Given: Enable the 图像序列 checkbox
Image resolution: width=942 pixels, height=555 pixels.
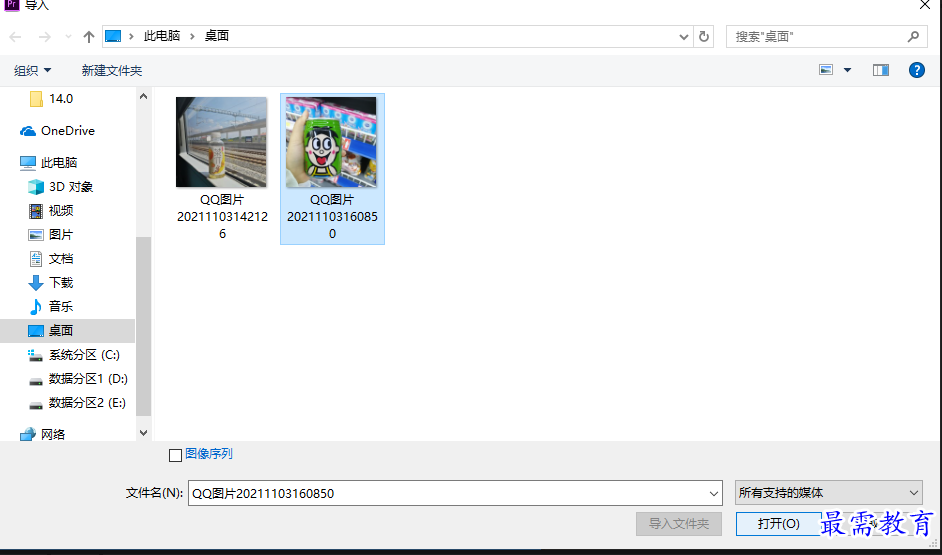Looking at the screenshot, I should [x=175, y=455].
